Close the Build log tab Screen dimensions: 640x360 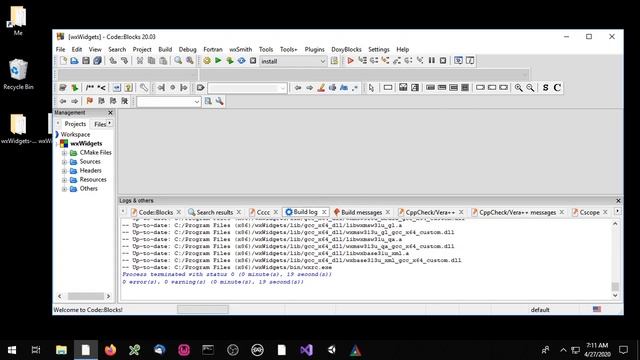coord(324,212)
